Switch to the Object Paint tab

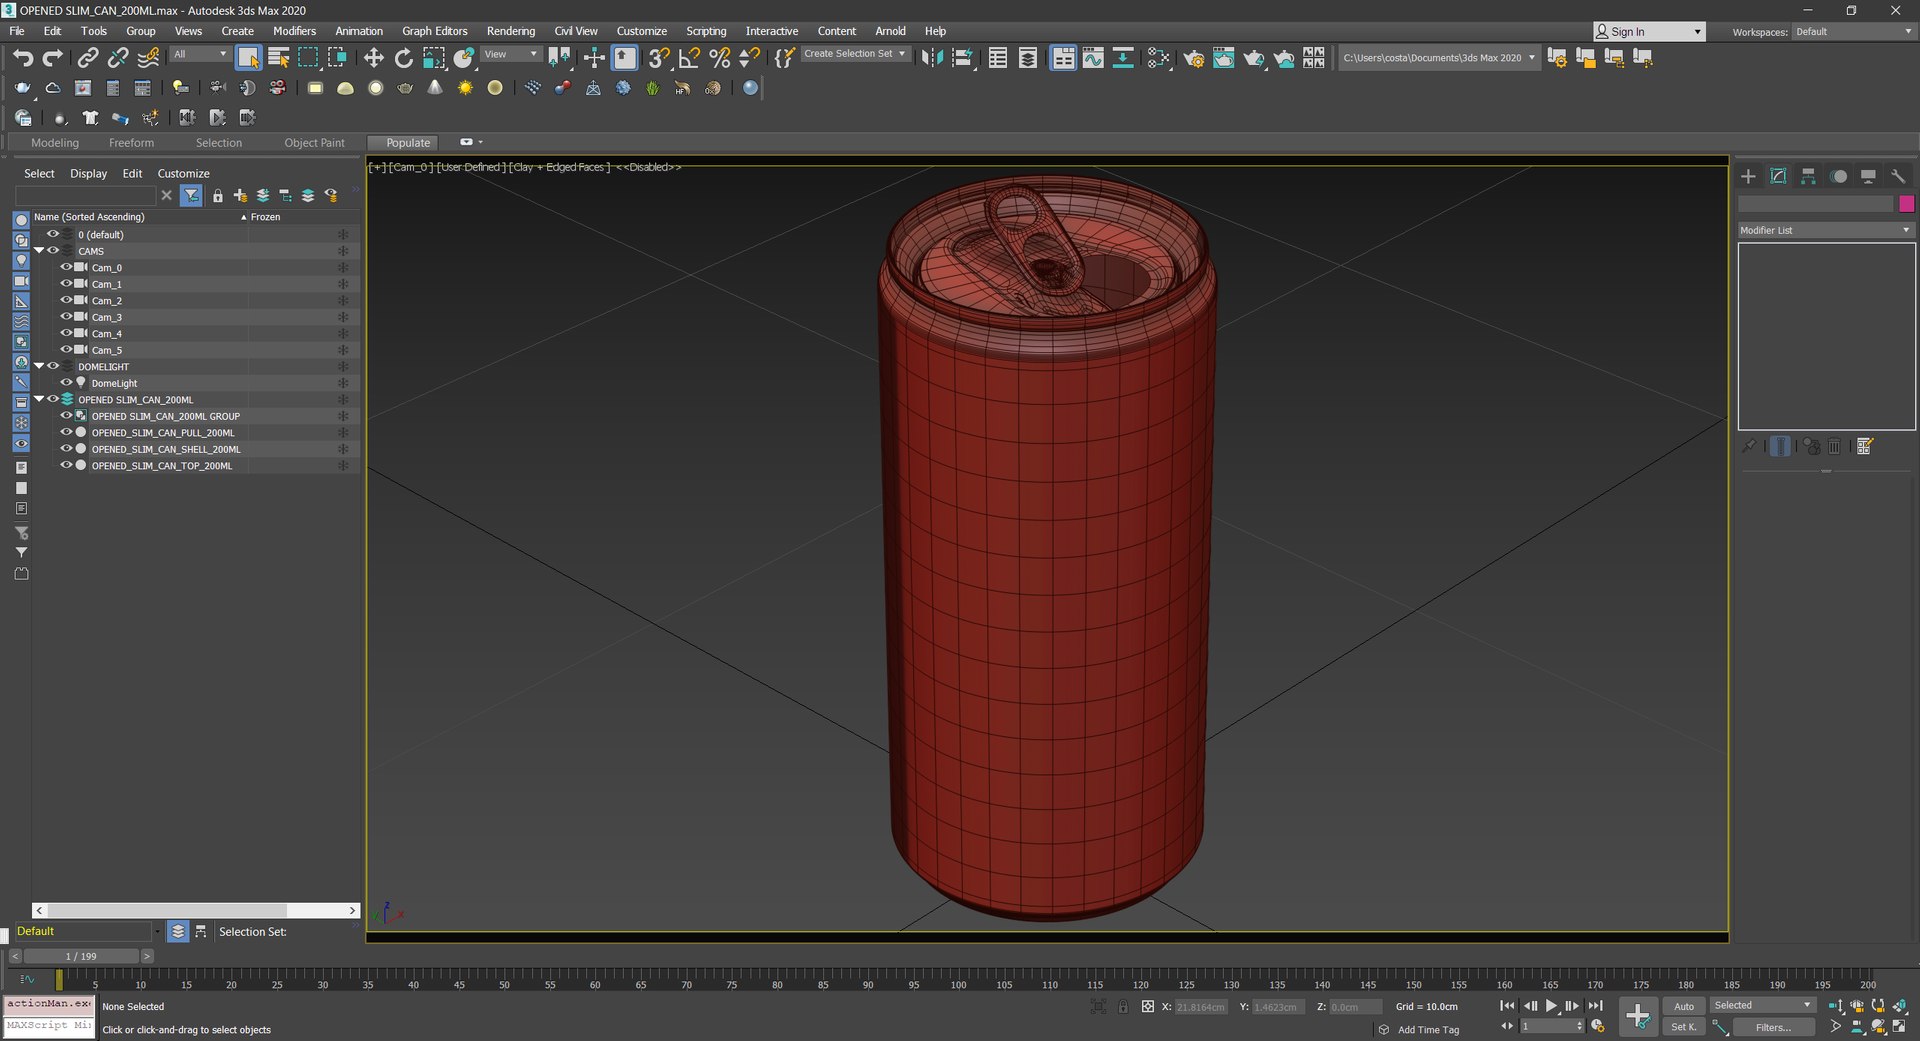pyautogui.click(x=314, y=143)
